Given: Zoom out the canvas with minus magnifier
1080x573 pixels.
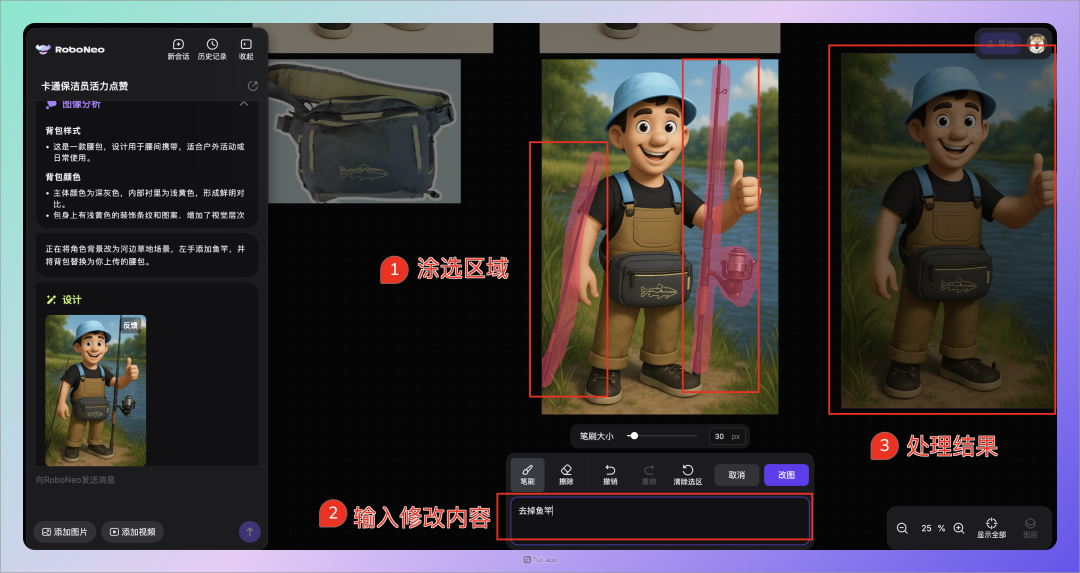Looking at the screenshot, I should tap(902, 528).
